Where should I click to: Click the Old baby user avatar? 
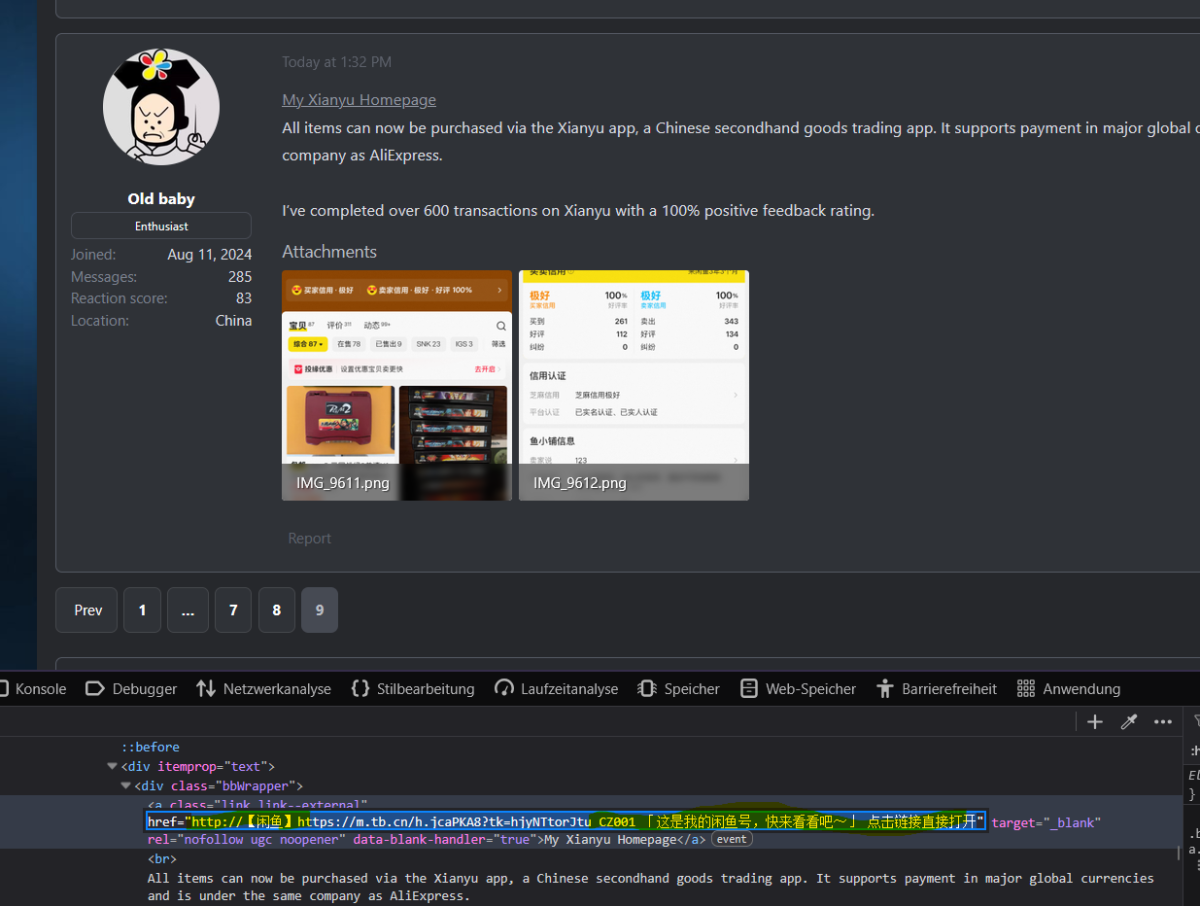[x=161, y=107]
